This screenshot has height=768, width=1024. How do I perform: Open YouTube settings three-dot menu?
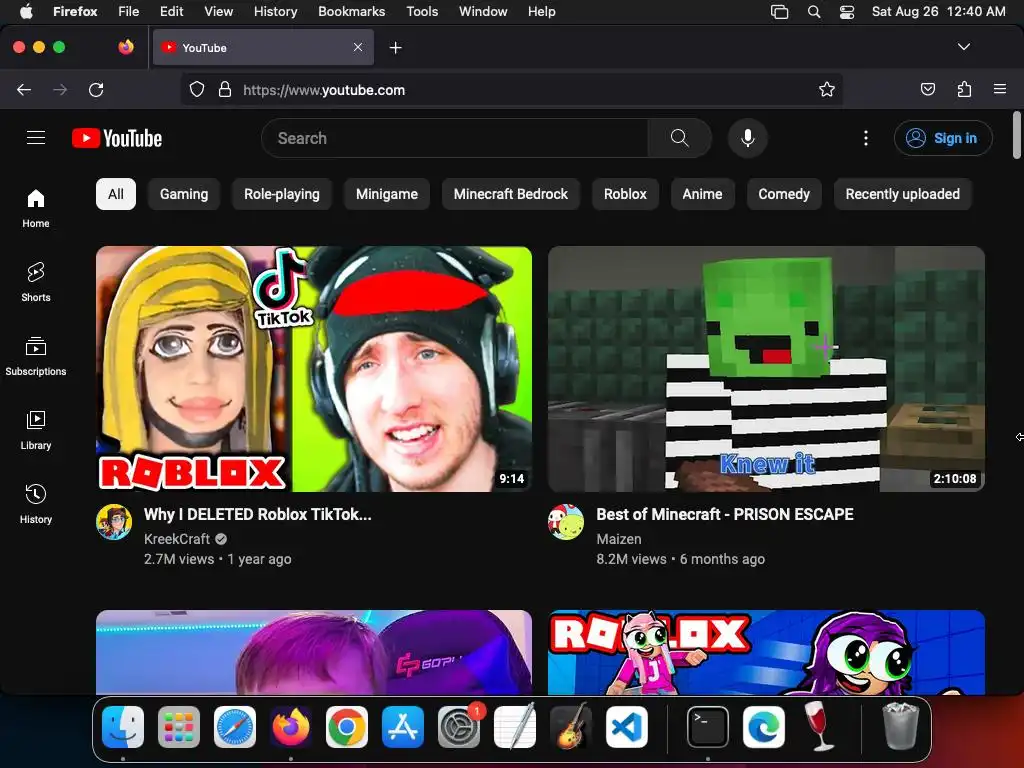(866, 138)
